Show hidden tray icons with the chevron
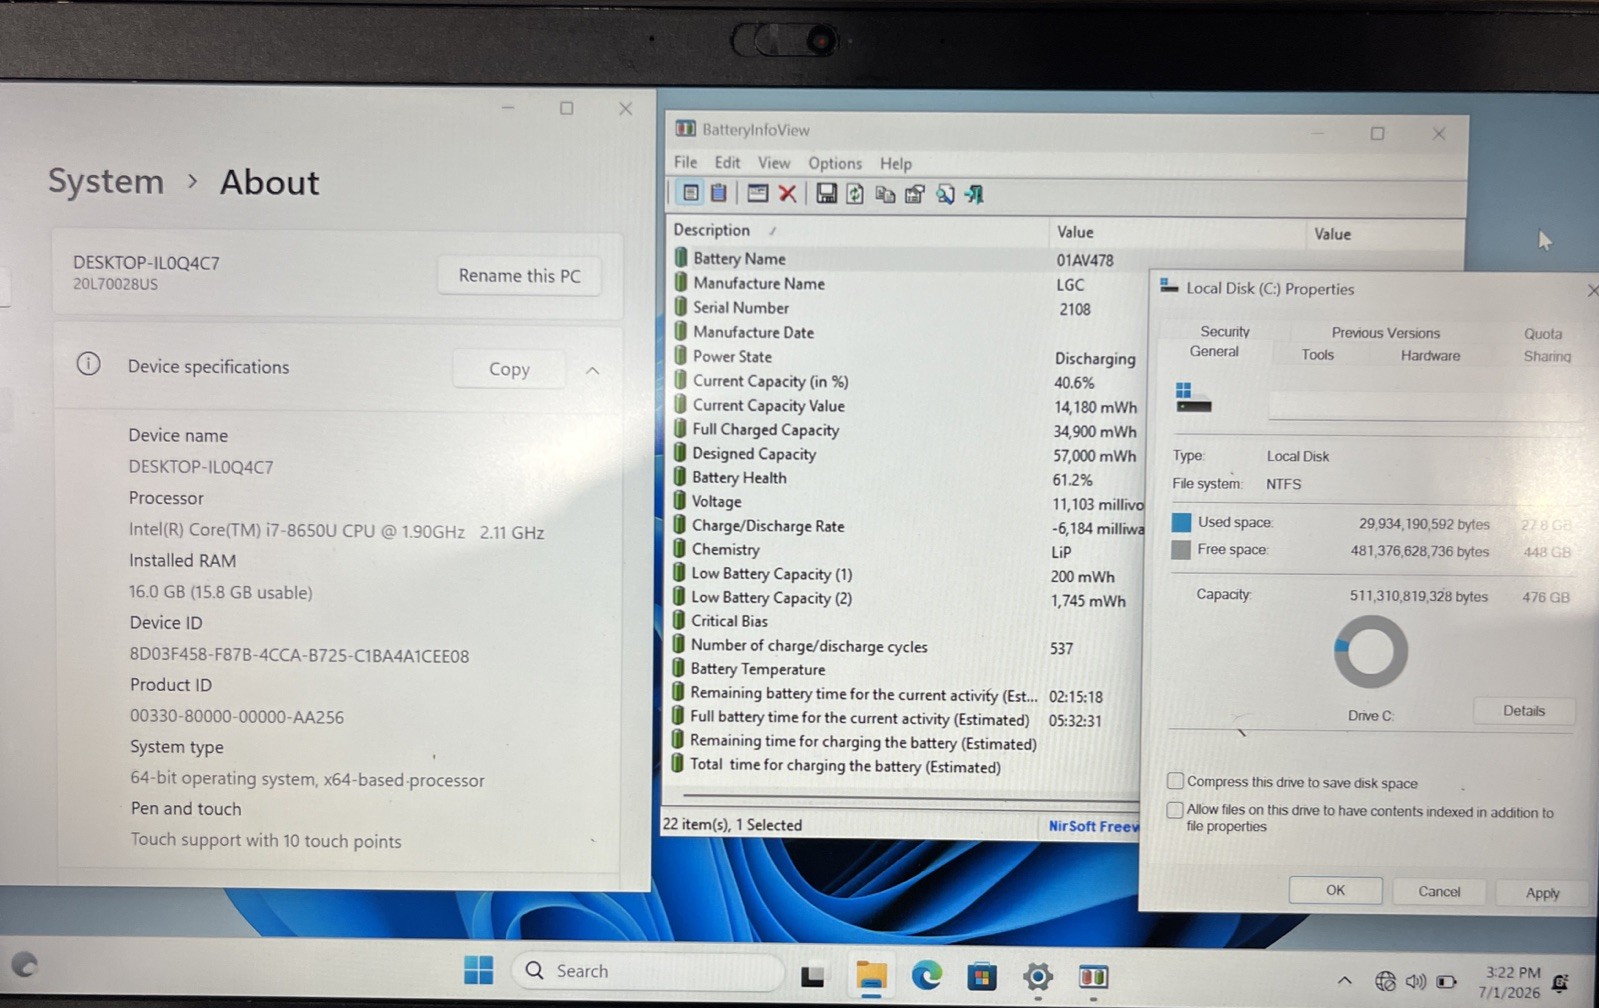 tap(1345, 980)
